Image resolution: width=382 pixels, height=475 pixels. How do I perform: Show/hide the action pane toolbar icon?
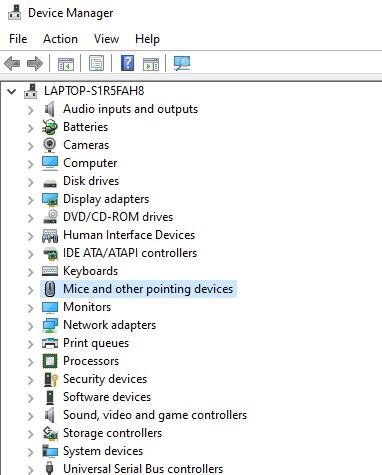151,63
